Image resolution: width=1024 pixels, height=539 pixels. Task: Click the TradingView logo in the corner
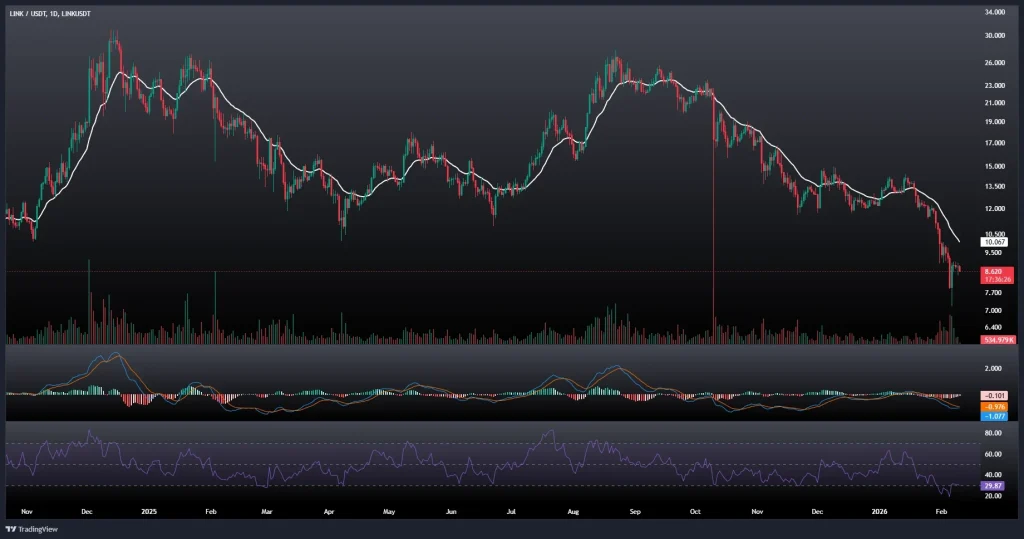(x=31, y=528)
